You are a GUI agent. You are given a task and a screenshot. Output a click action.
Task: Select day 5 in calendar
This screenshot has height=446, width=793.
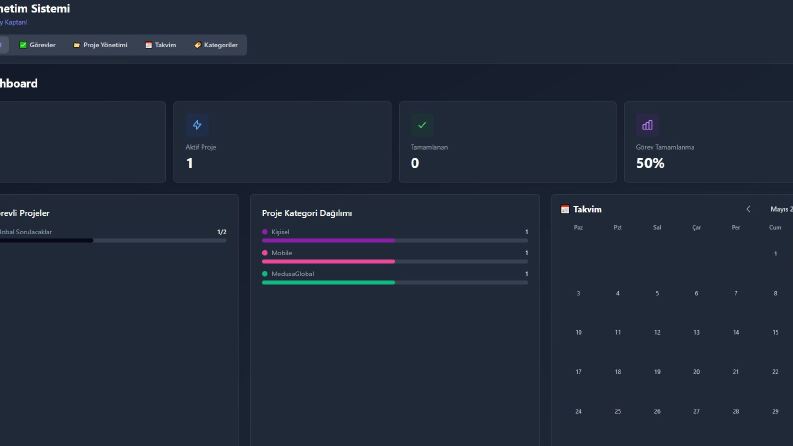(x=657, y=293)
